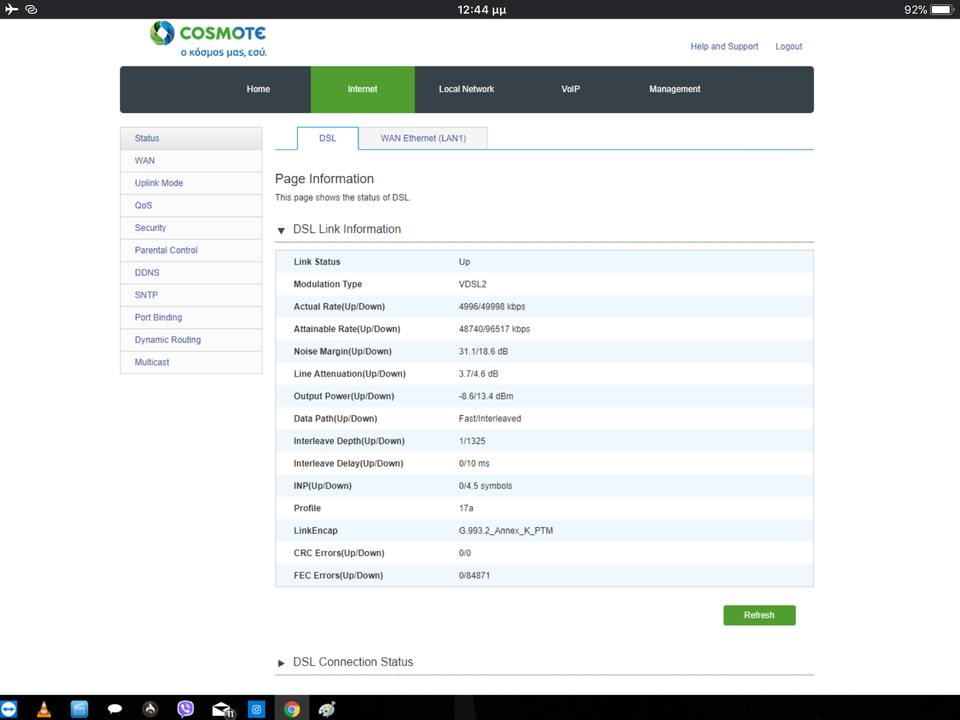Click INP value '0/4.5 symbols'
The width and height of the screenshot is (960, 720).
pos(485,486)
